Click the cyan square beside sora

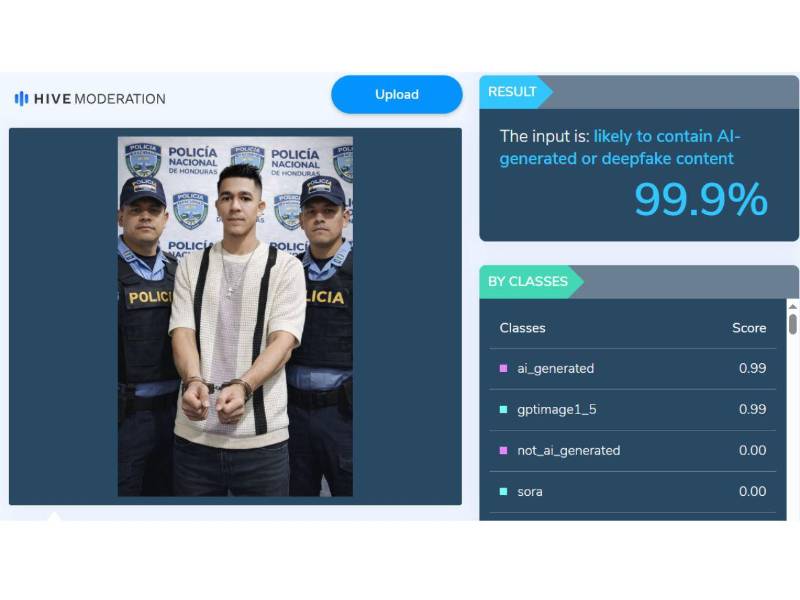coord(504,491)
